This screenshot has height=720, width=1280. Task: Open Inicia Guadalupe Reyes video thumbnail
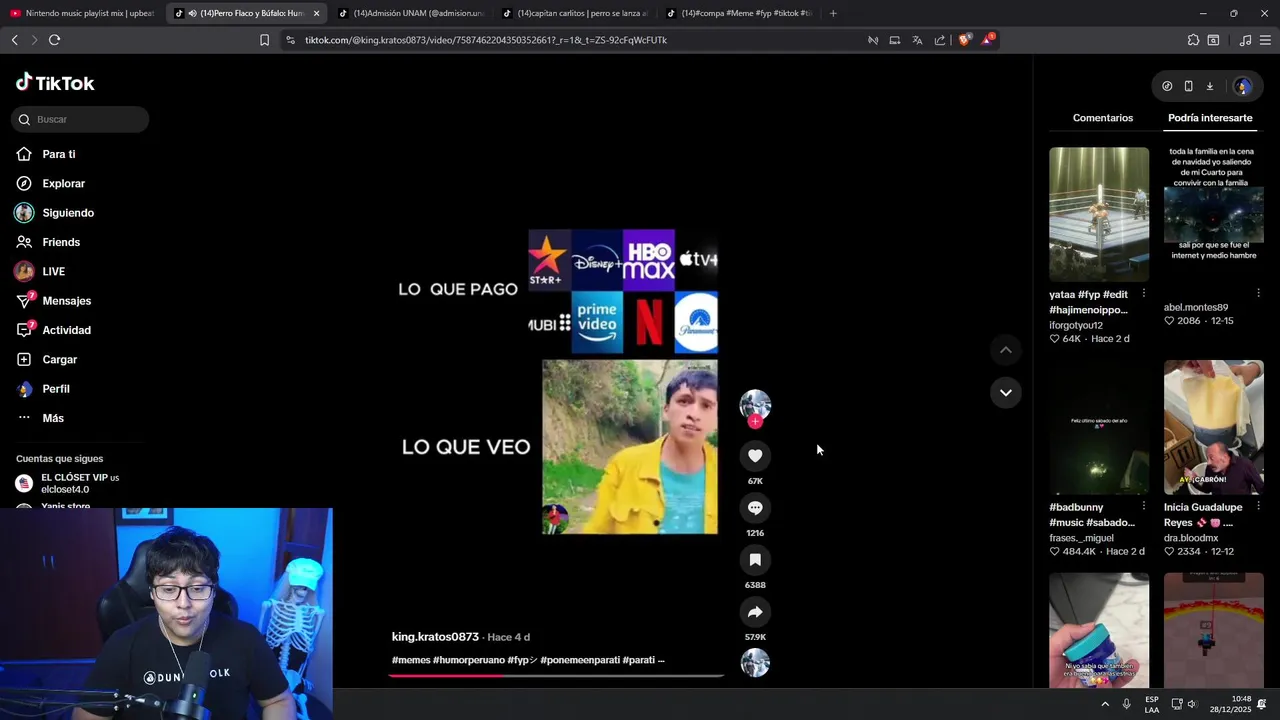[1214, 427]
